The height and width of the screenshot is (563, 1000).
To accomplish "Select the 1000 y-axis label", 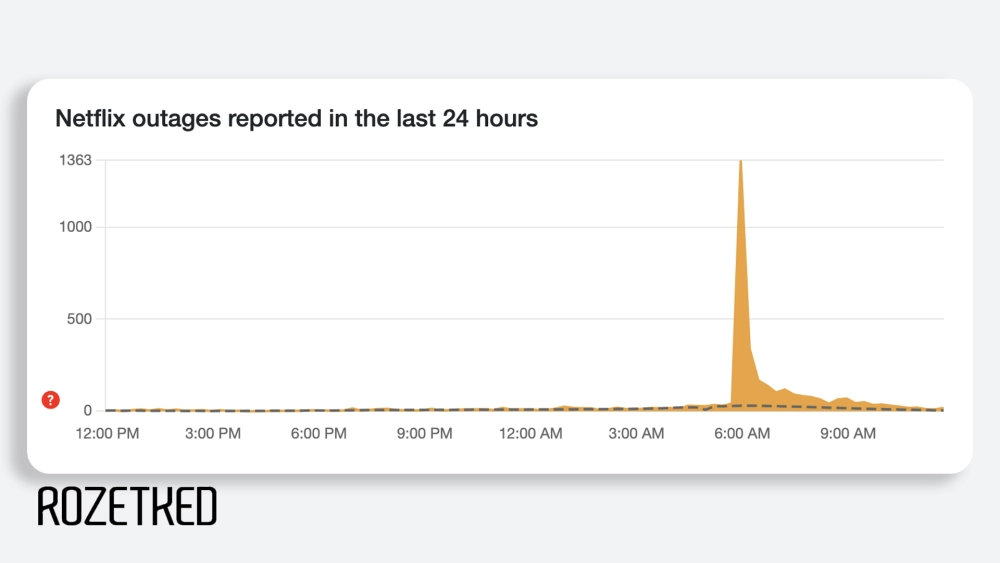I will pos(75,227).
